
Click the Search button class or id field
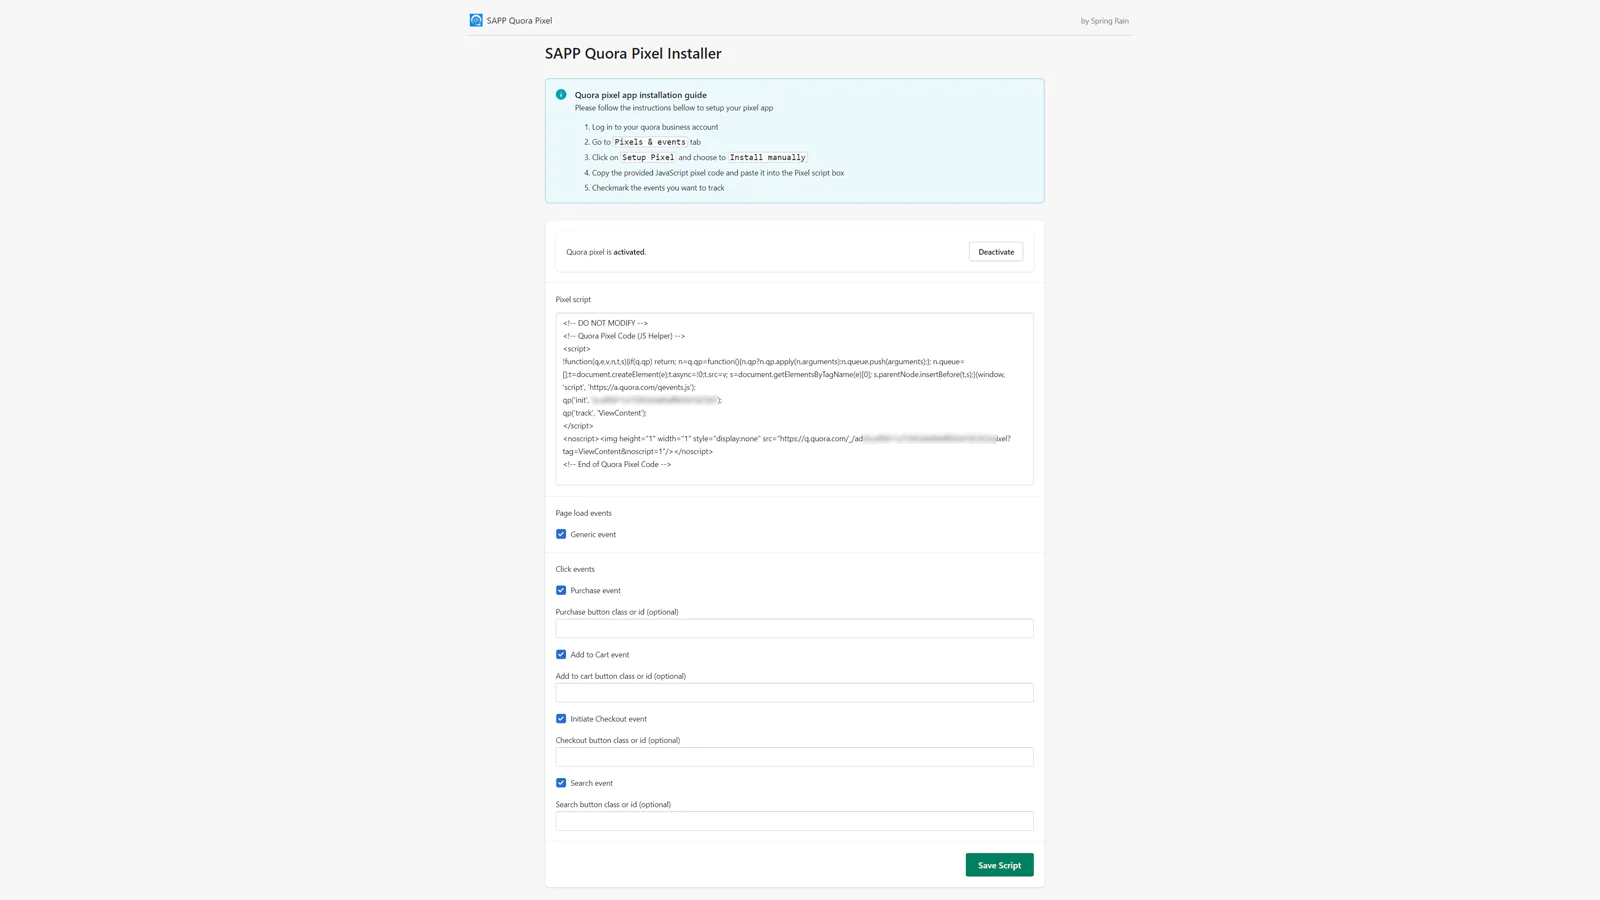[x=794, y=821]
